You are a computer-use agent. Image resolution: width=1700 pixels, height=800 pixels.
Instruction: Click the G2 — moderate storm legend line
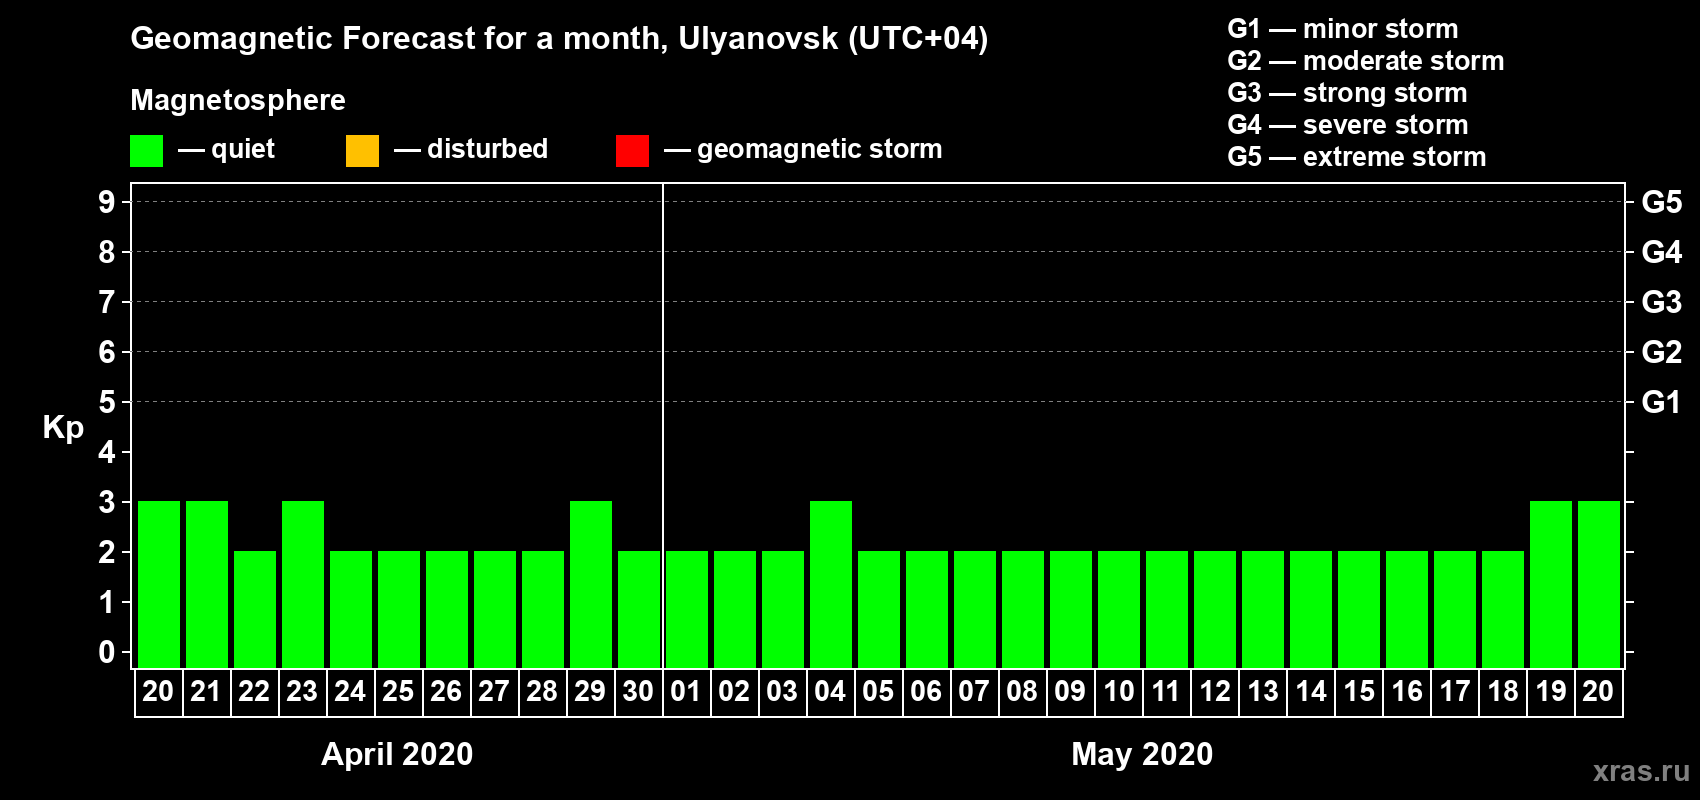coord(1366,61)
